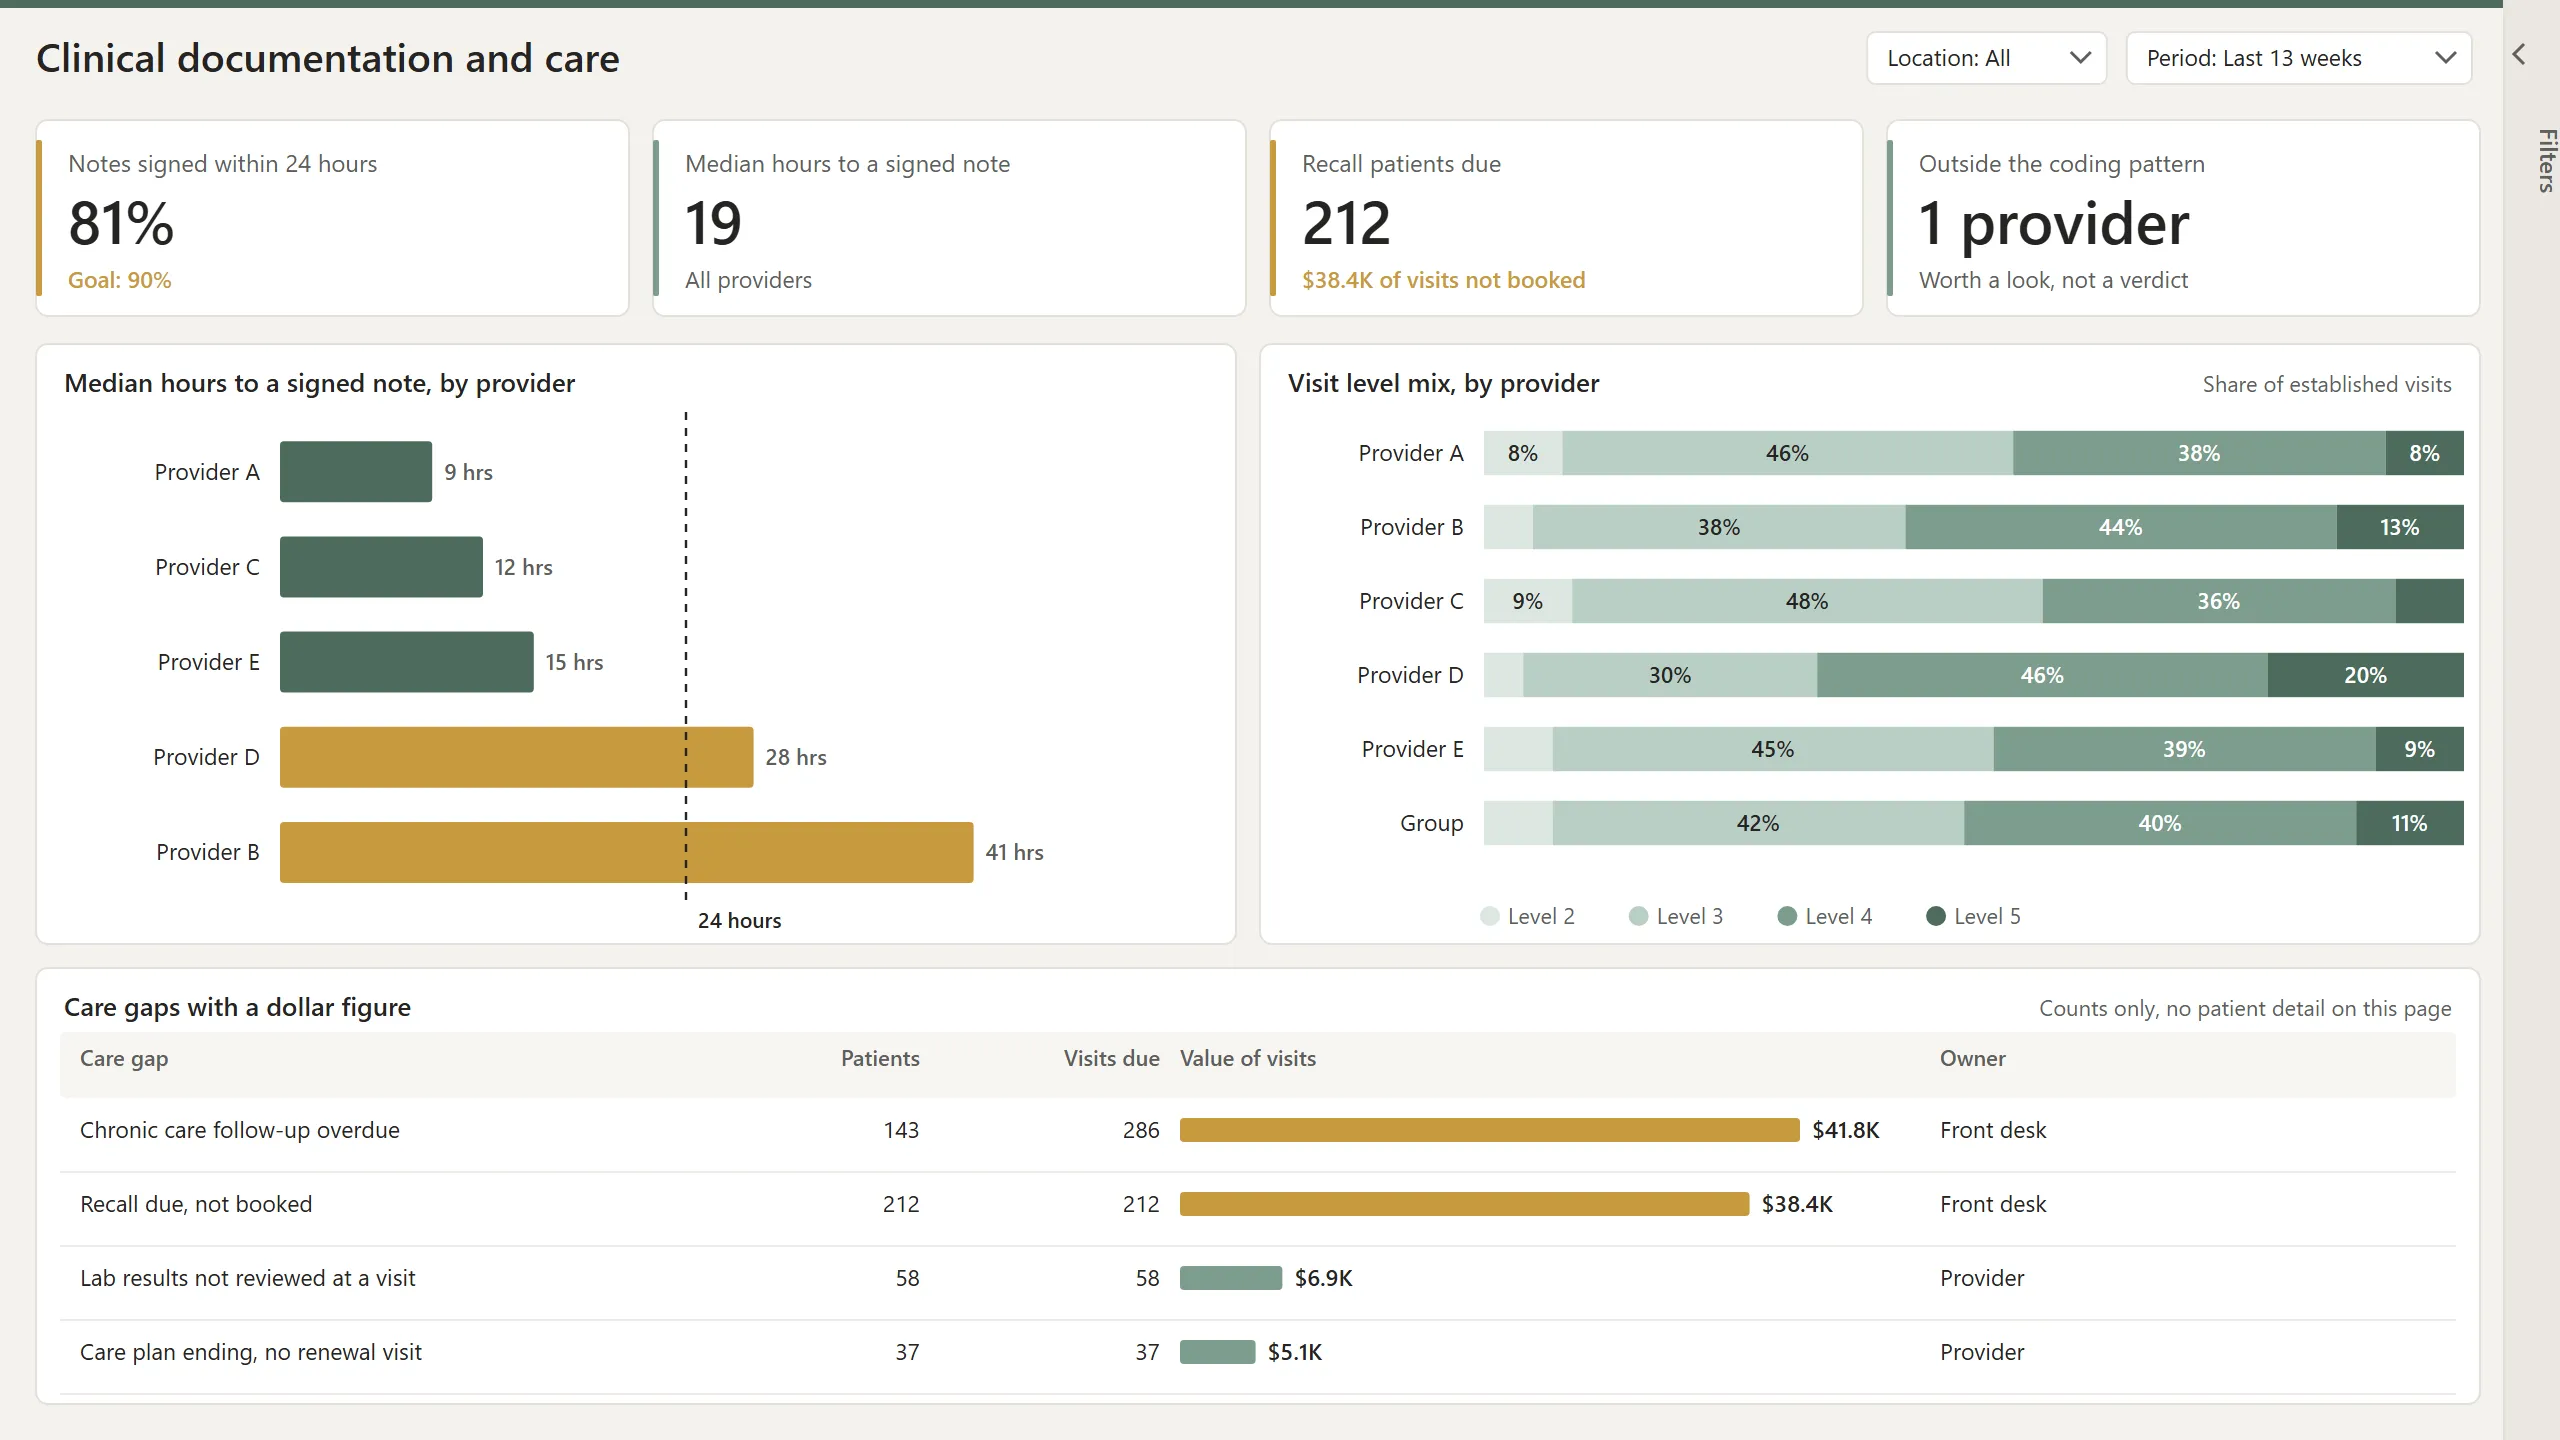Click the $38.4K of visits not booked text

pos(1443,280)
